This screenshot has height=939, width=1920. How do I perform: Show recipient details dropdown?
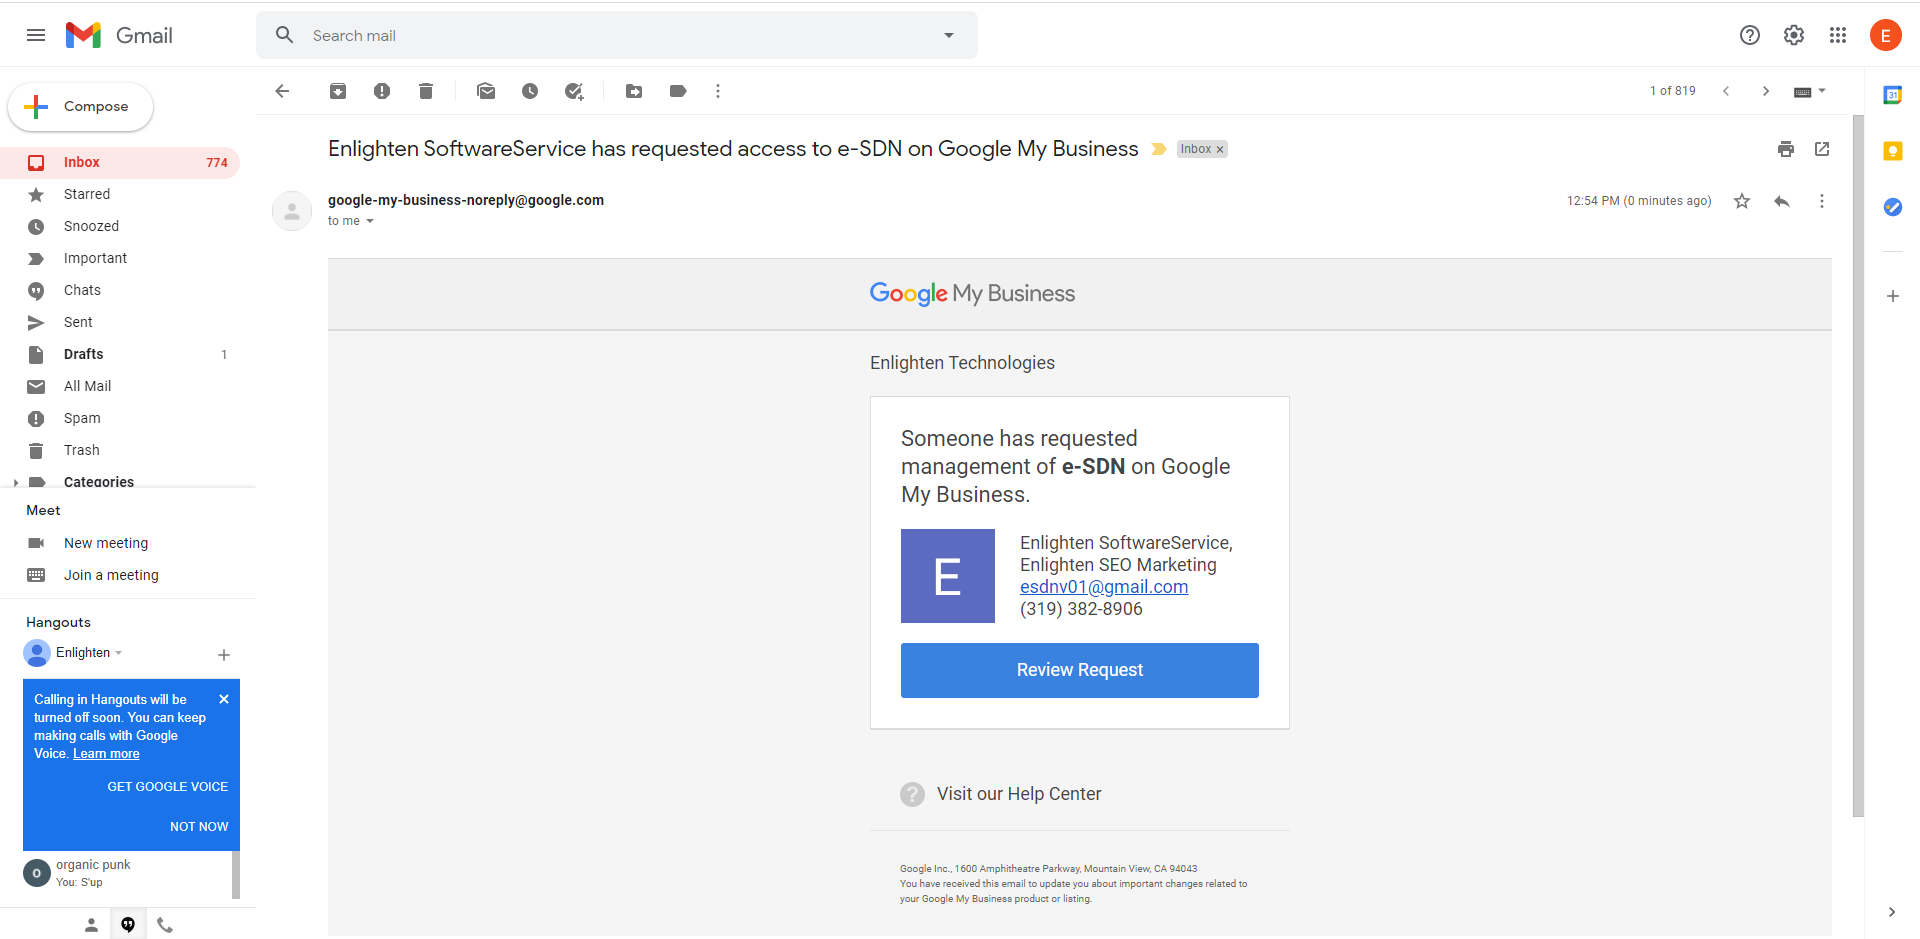coord(369,221)
